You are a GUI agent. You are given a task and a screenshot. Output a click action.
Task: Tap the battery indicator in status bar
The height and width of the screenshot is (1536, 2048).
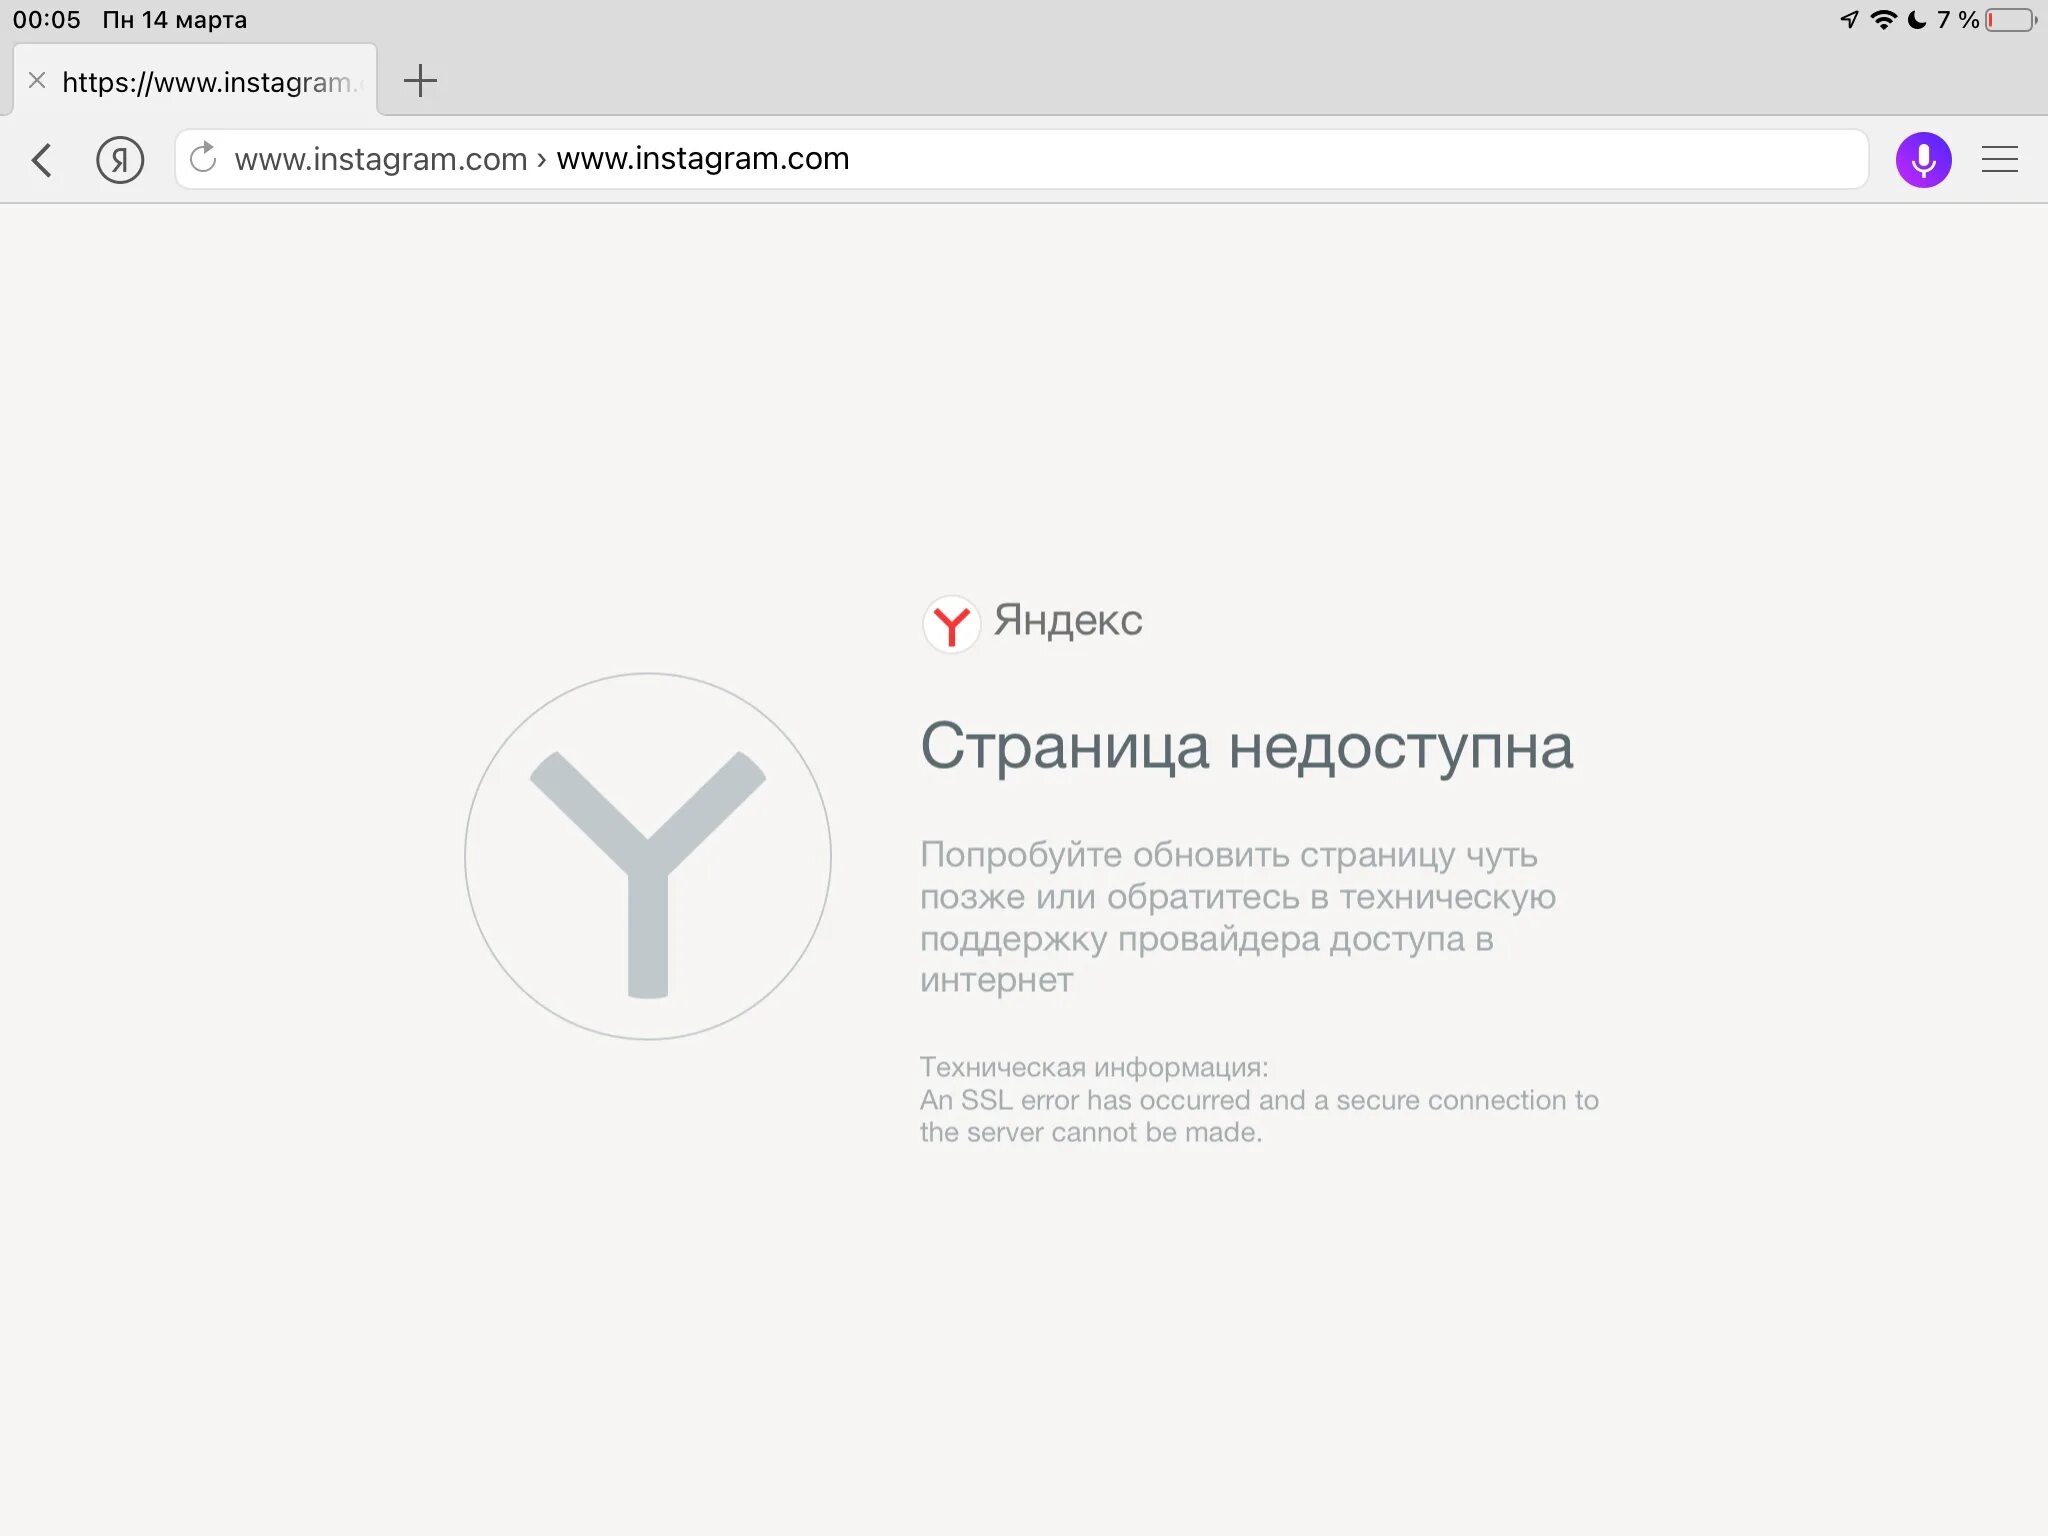click(2010, 20)
